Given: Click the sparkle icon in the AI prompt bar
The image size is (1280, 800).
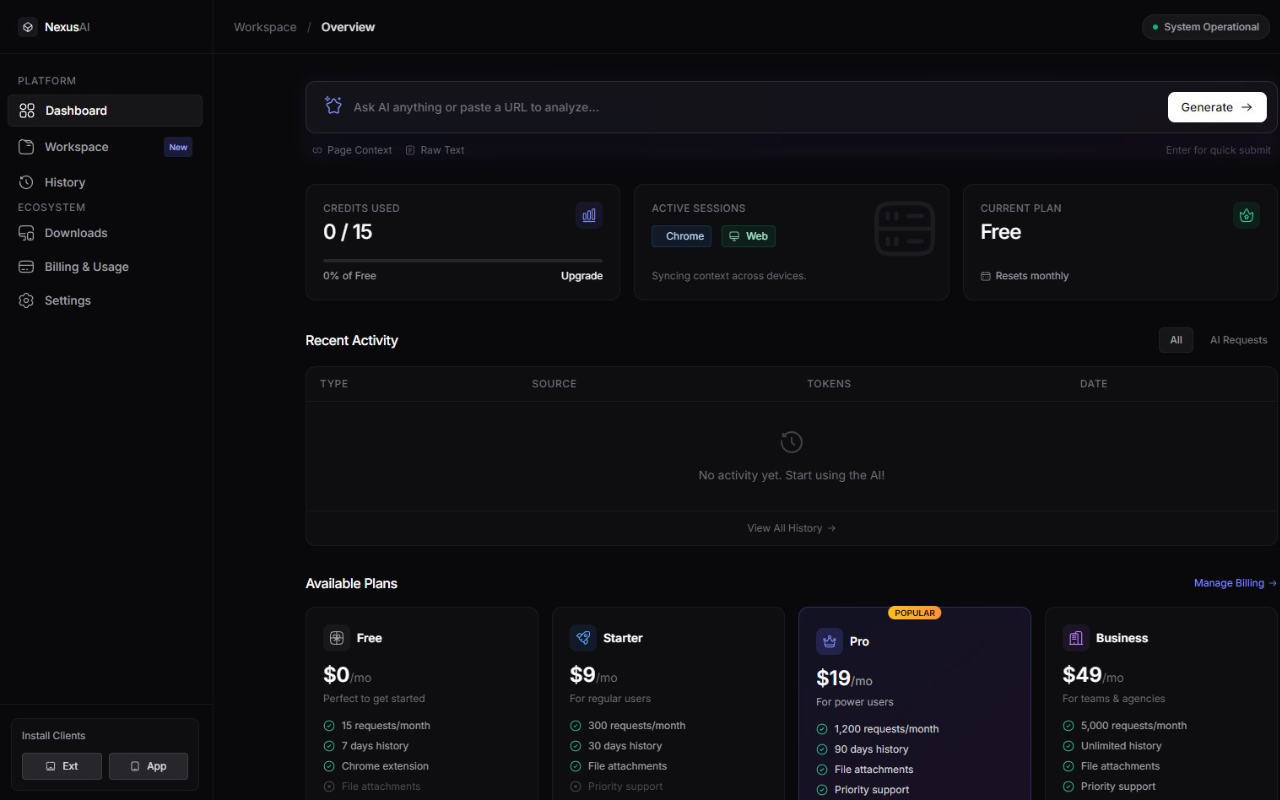Looking at the screenshot, I should tap(333, 104).
